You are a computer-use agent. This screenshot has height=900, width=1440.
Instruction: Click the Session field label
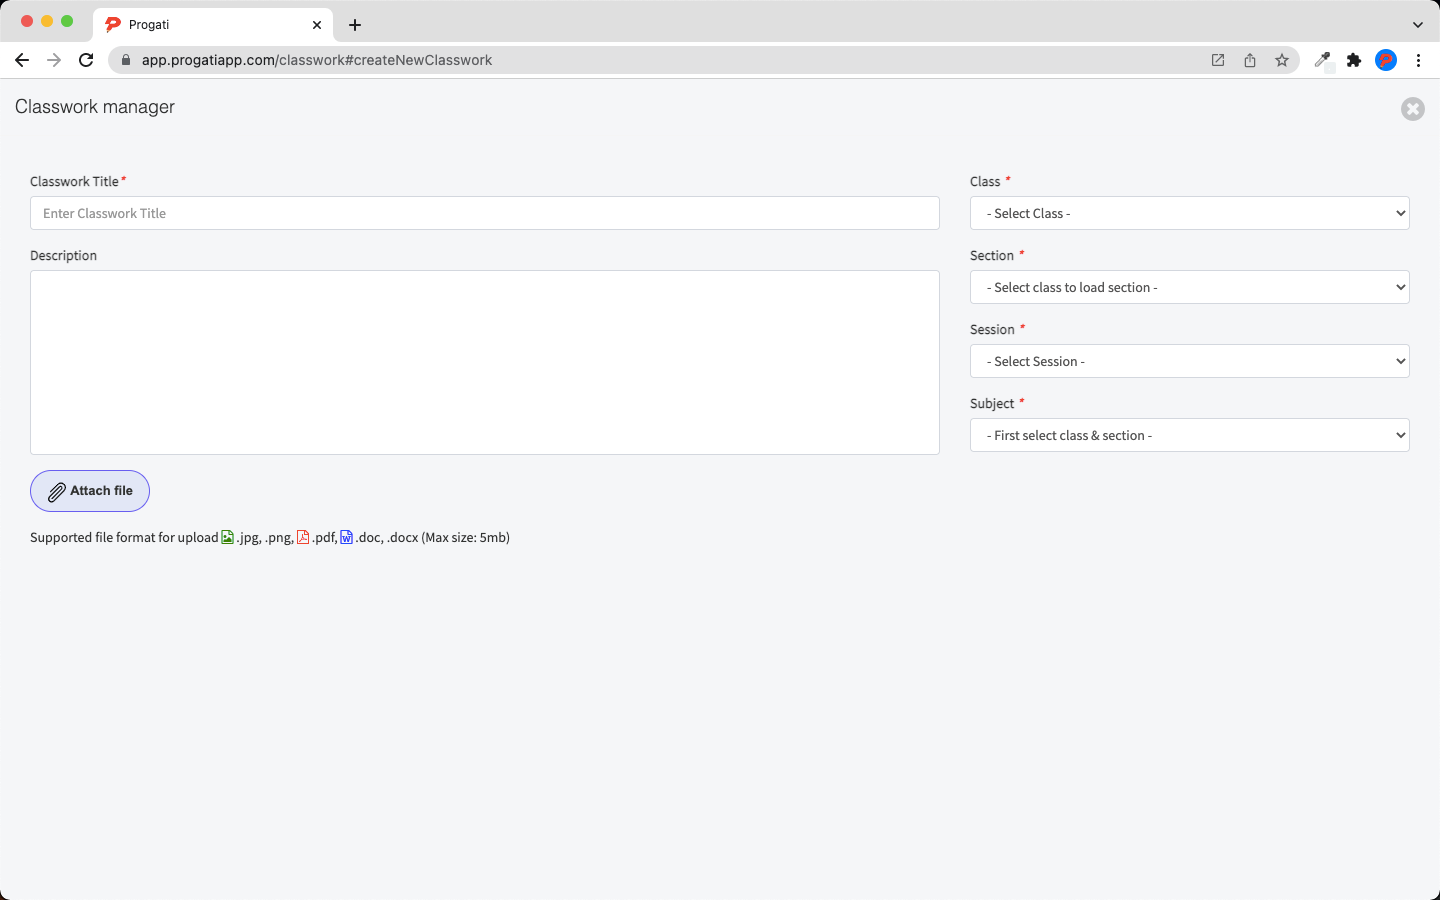coord(992,329)
